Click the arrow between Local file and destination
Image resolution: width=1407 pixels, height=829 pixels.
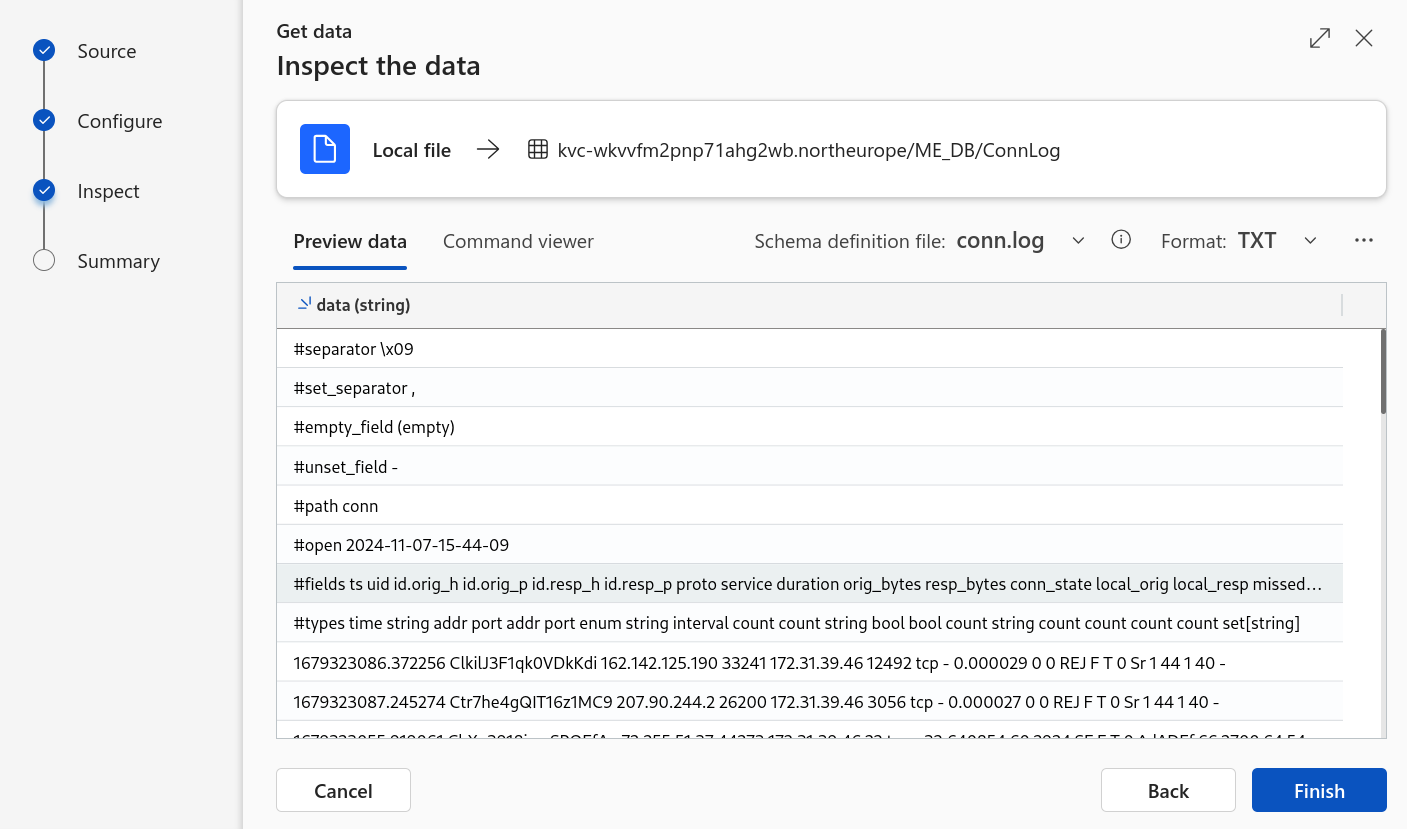pyautogui.click(x=488, y=150)
